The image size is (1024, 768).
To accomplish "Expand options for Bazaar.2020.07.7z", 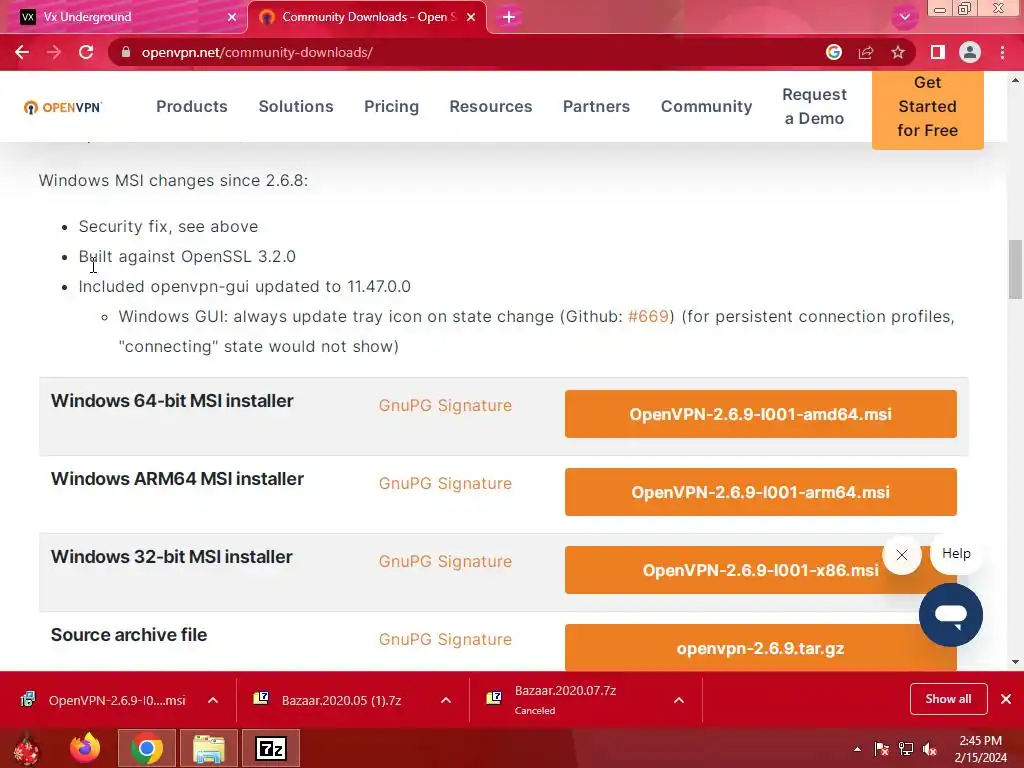I will 679,700.
